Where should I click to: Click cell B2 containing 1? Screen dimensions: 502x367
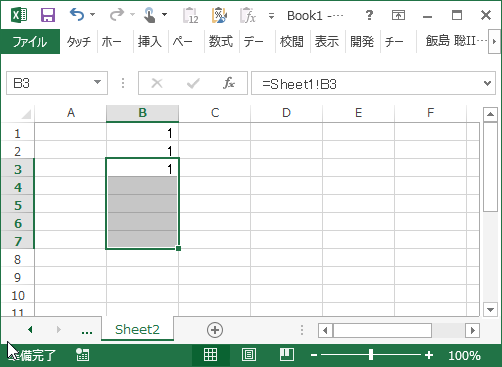coord(143,151)
